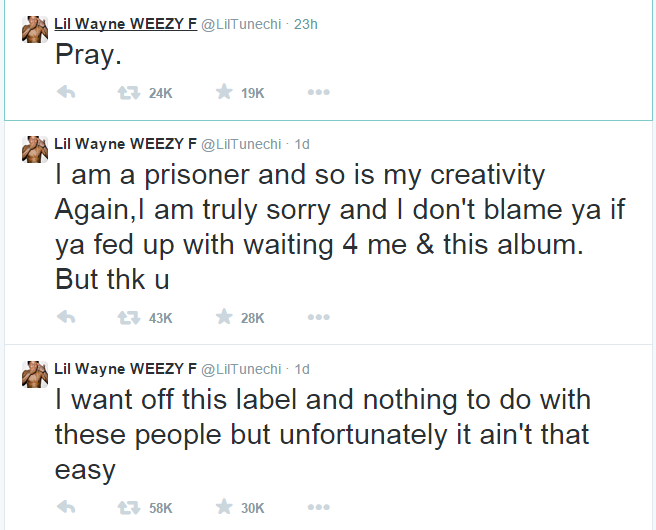Favorite the "I want off this label" tweet

pos(224,508)
